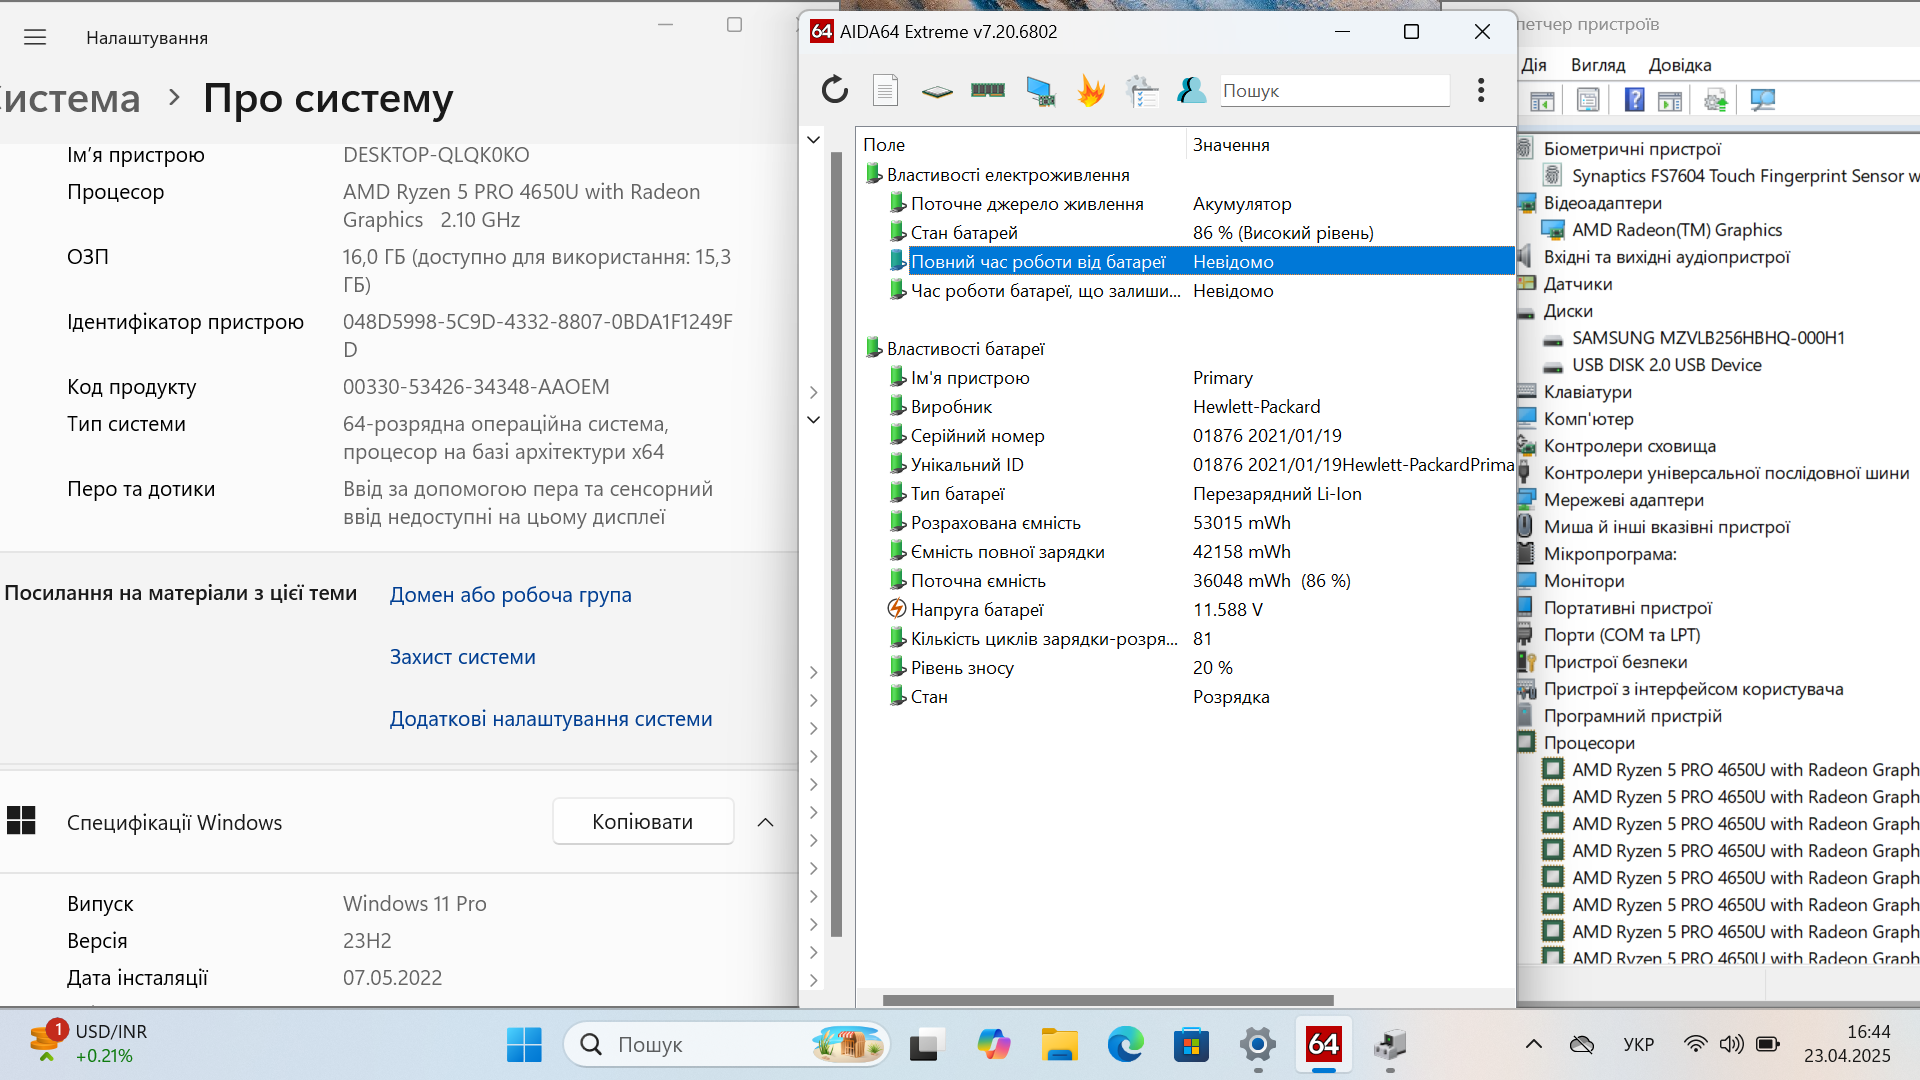The height and width of the screenshot is (1080, 1920).
Task: Click the AIDA64 refresh toolbar icon
Action: click(835, 91)
